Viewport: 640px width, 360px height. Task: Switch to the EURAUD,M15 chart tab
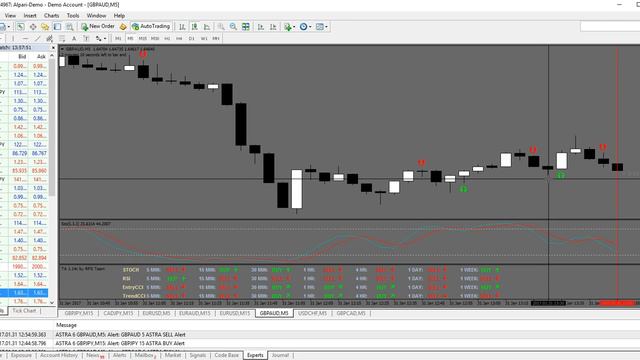click(x=195, y=313)
